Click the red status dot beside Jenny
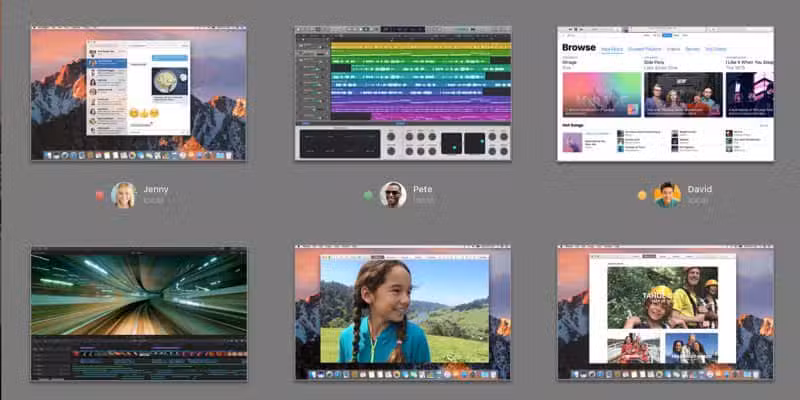800x400 pixels. 100,195
